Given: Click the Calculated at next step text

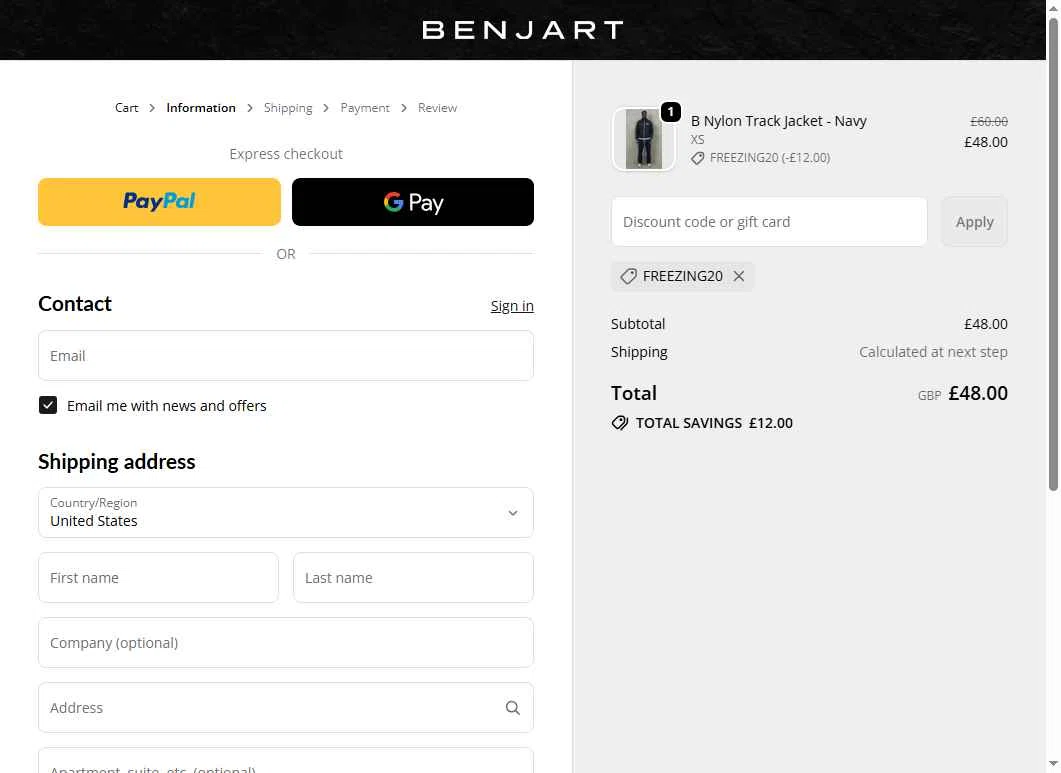Looking at the screenshot, I should click(x=933, y=352).
